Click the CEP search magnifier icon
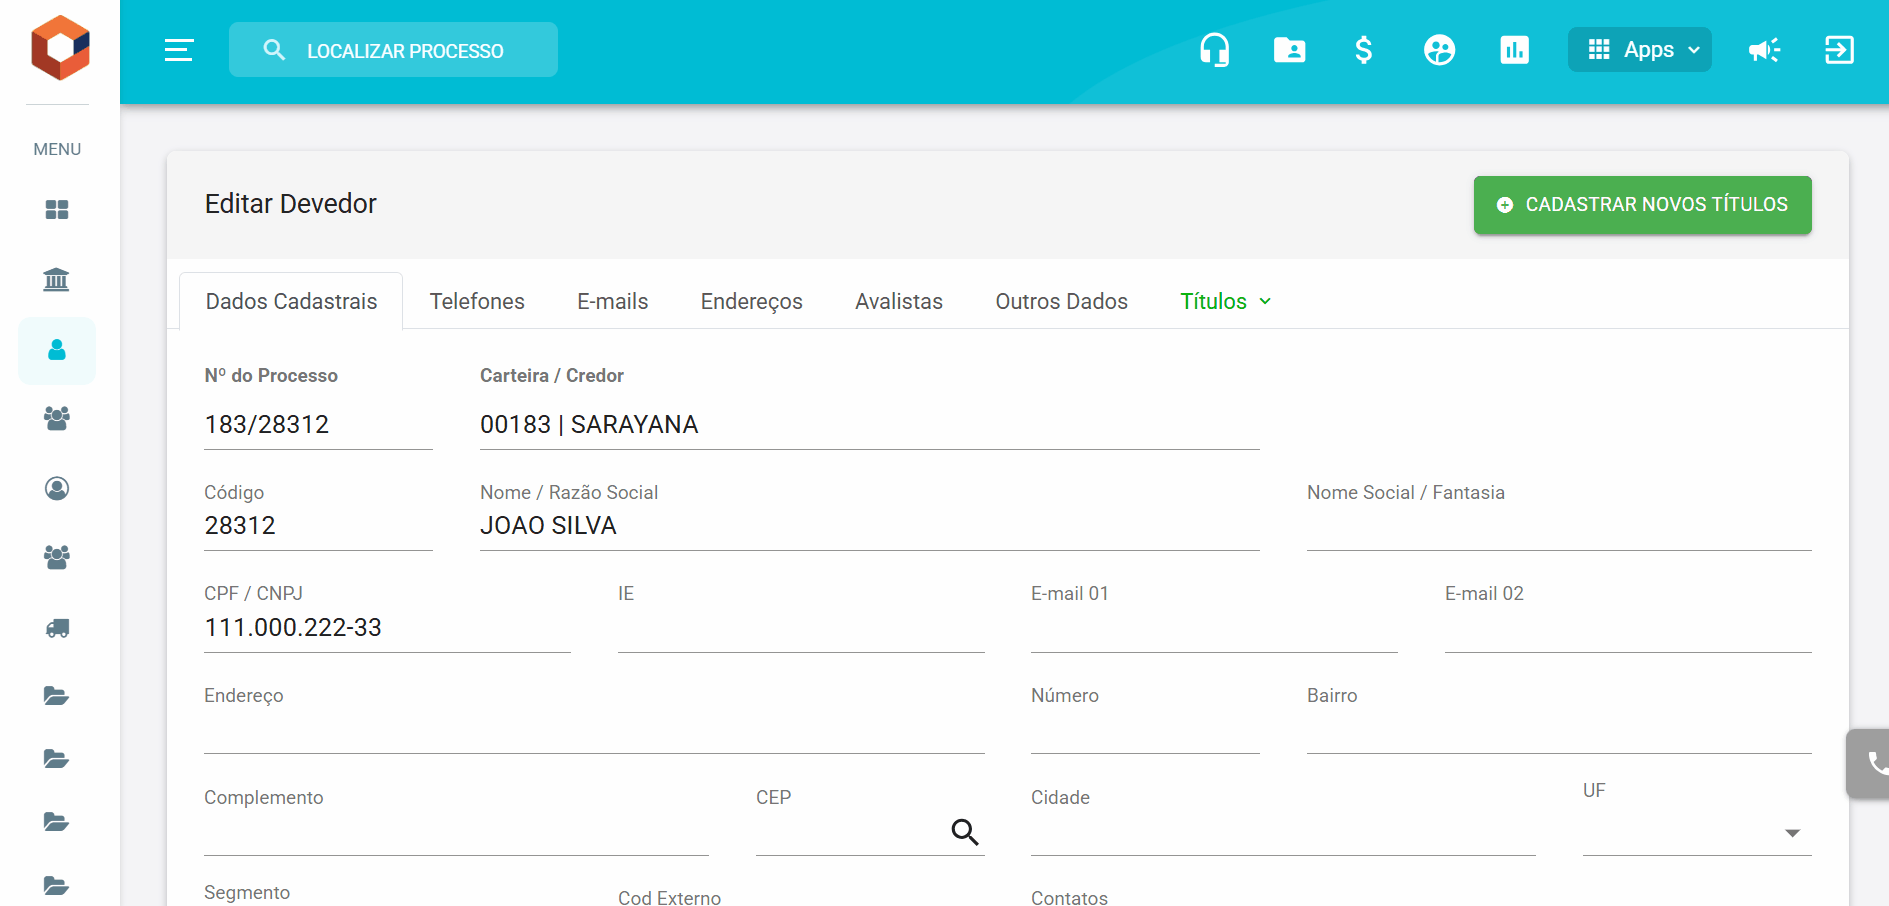The width and height of the screenshot is (1889, 906). tap(965, 832)
